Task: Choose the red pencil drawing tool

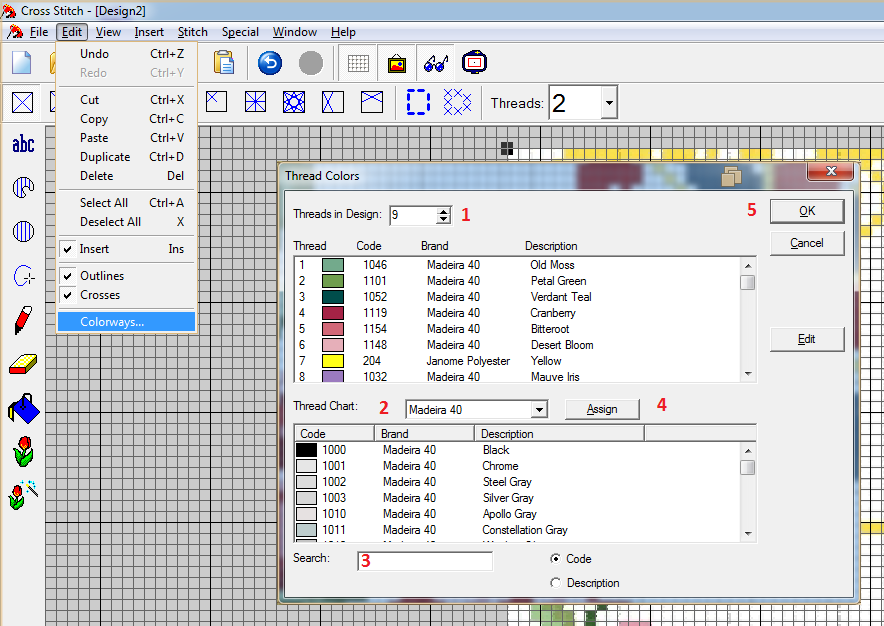Action: 23,320
